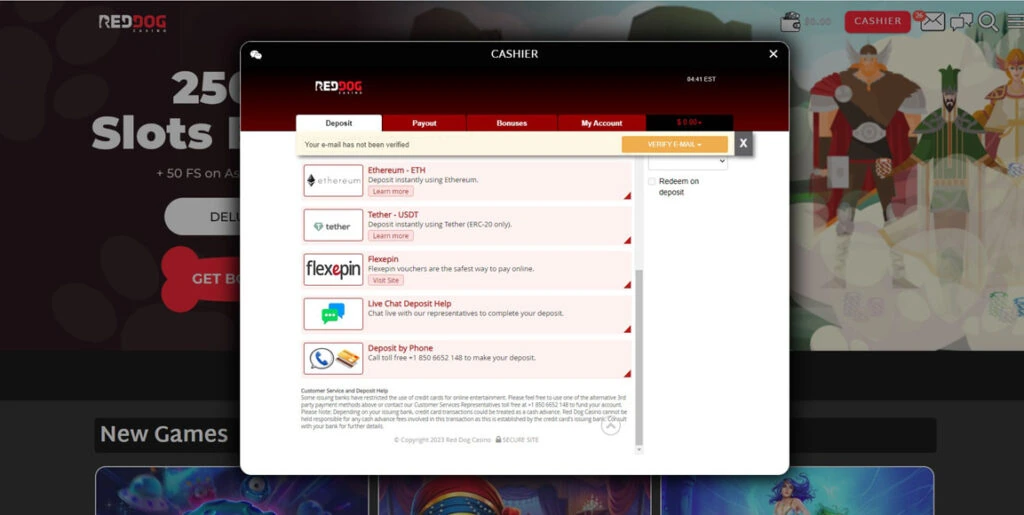Click the search magnifier icon
Screen dimensions: 1024x515
tap(988, 22)
